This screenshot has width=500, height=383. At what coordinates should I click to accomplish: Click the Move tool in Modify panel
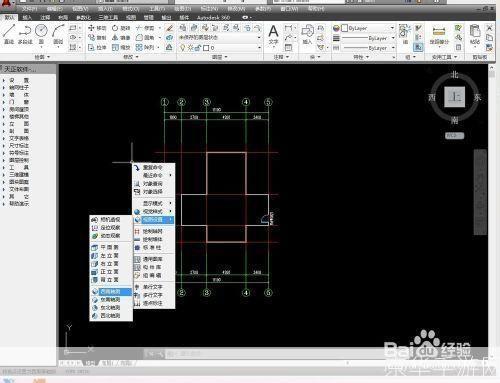pos(97,28)
